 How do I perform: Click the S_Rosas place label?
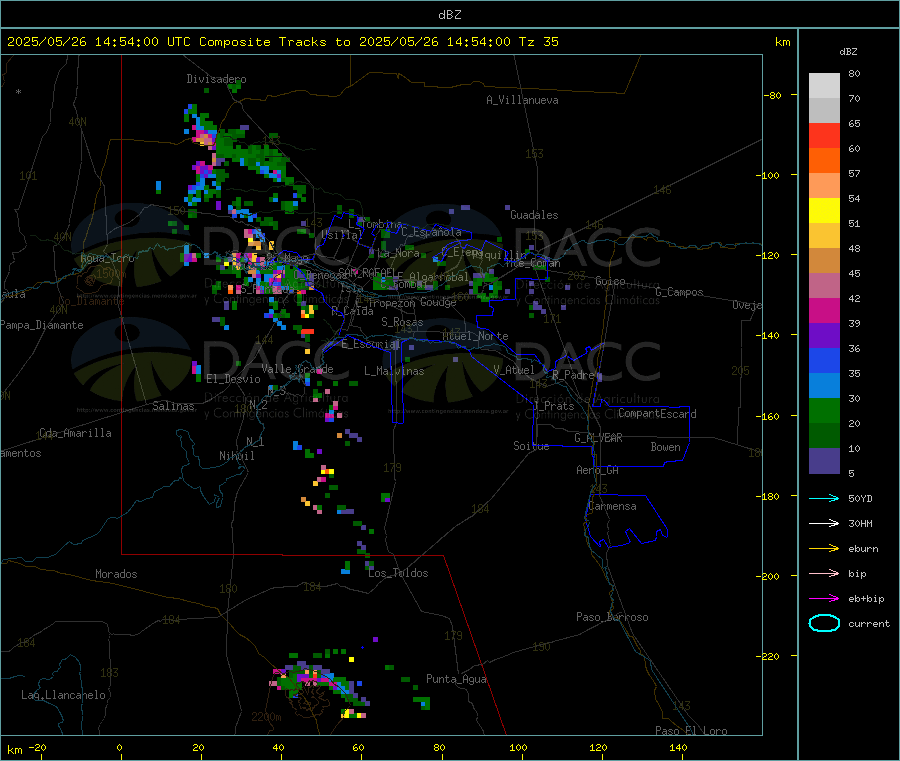[402, 322]
